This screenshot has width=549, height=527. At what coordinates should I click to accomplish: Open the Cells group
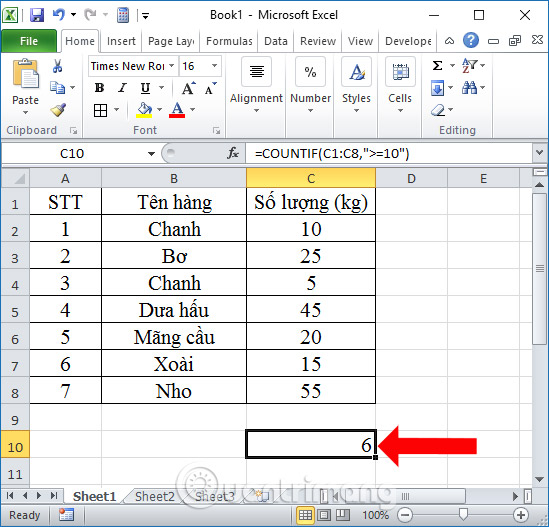coord(400,85)
